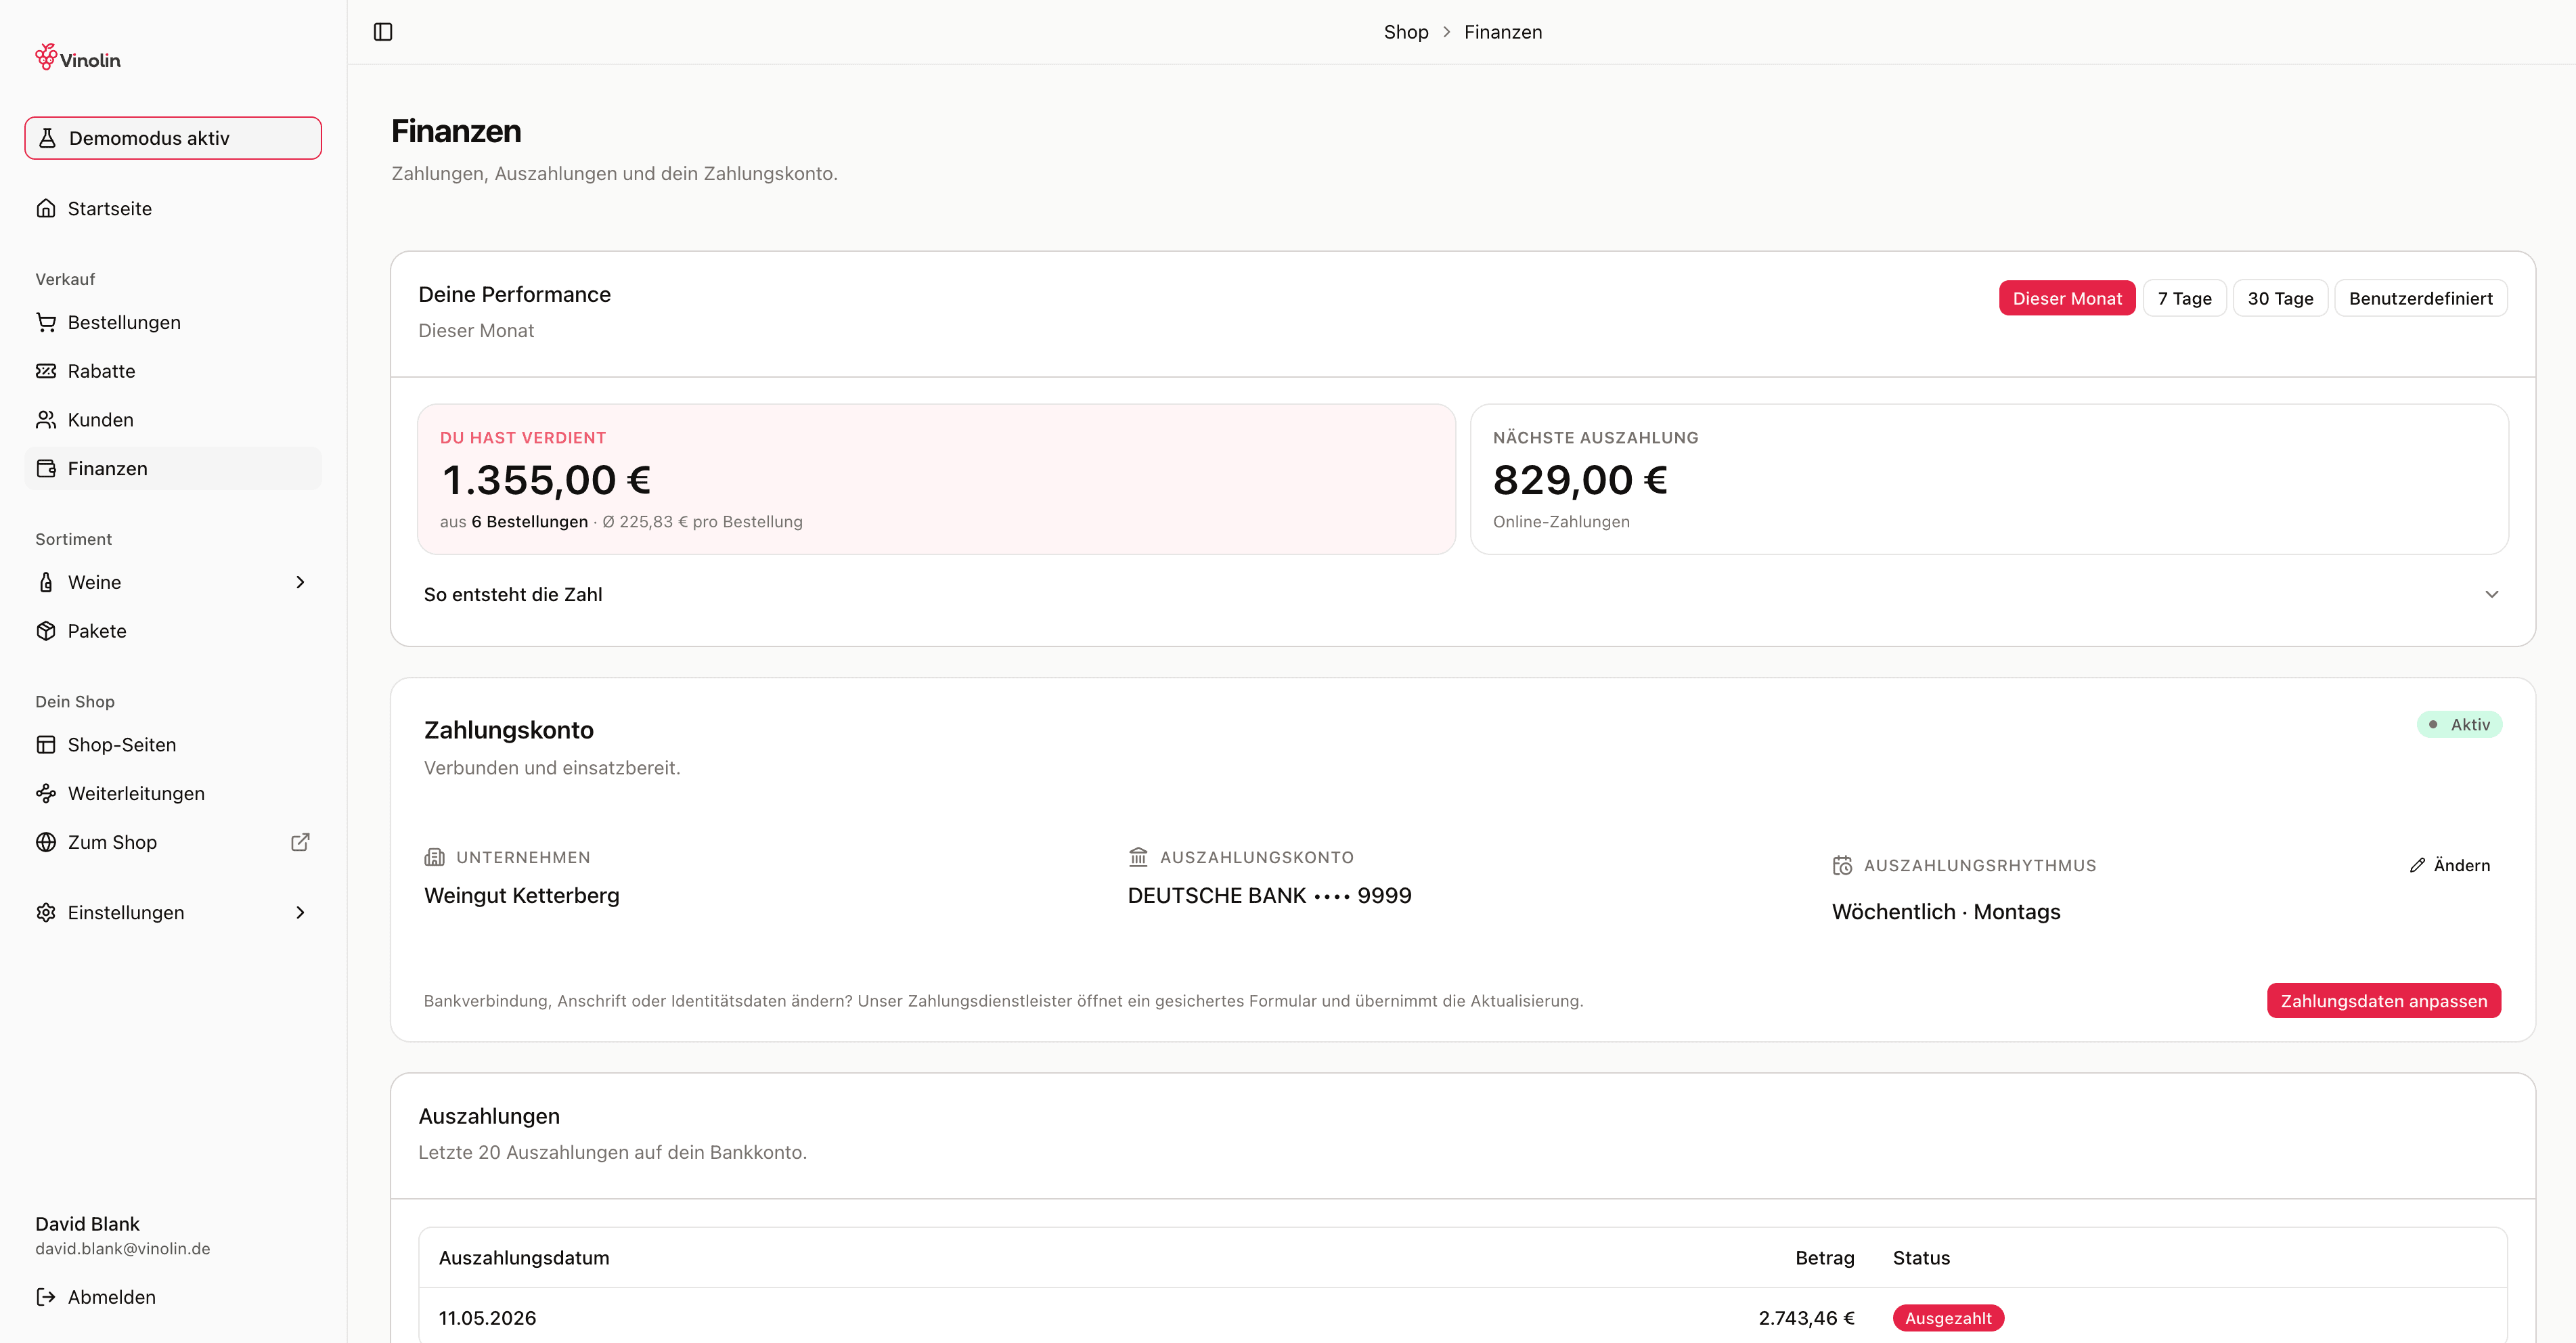The image size is (2576, 1343).
Task: Click the David Blank user name
Action: pos(87,1224)
